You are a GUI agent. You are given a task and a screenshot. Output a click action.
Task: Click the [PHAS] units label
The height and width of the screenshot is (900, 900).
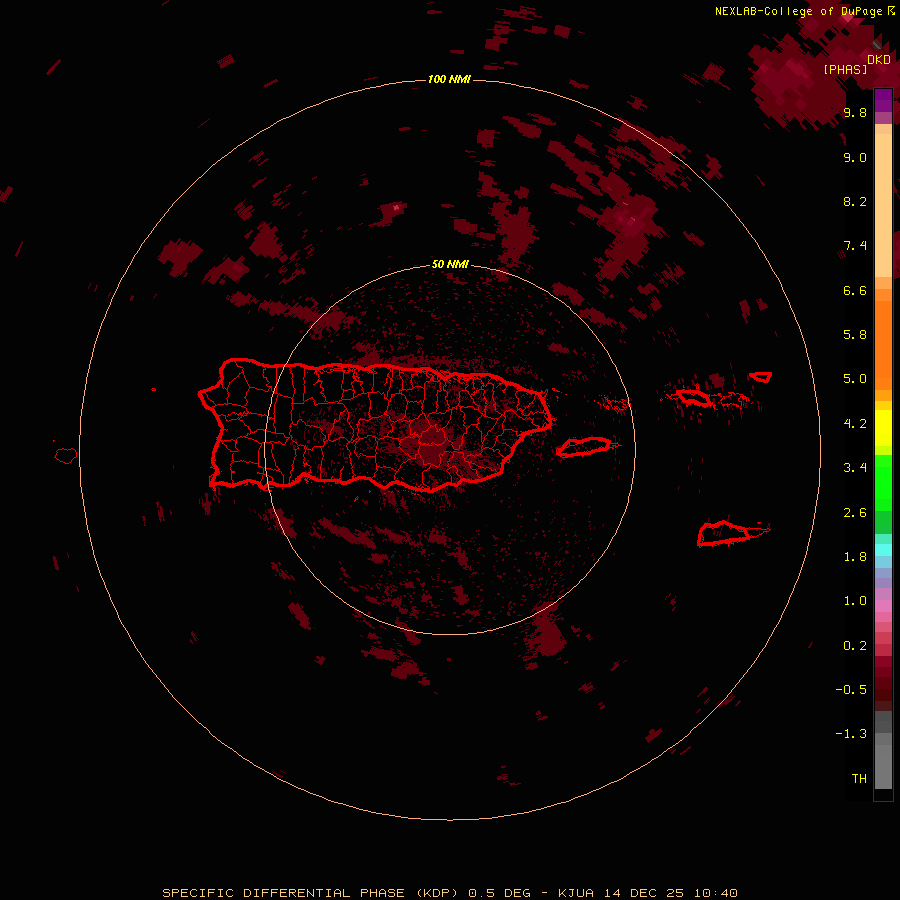click(845, 69)
